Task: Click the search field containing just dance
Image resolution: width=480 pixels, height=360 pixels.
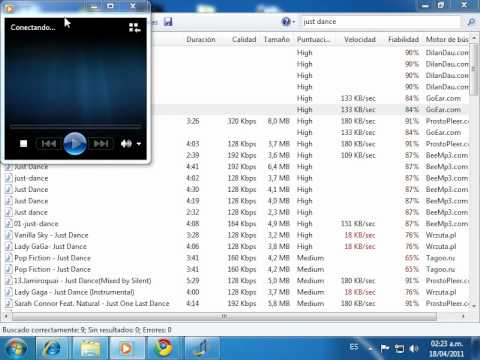Action: click(x=381, y=22)
